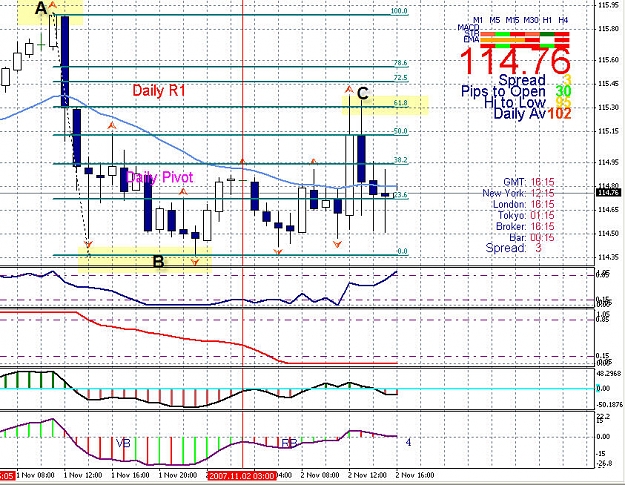Screen dimensions: 625x485
Task: Click the Pips to Open value 30
Action: 563,91
